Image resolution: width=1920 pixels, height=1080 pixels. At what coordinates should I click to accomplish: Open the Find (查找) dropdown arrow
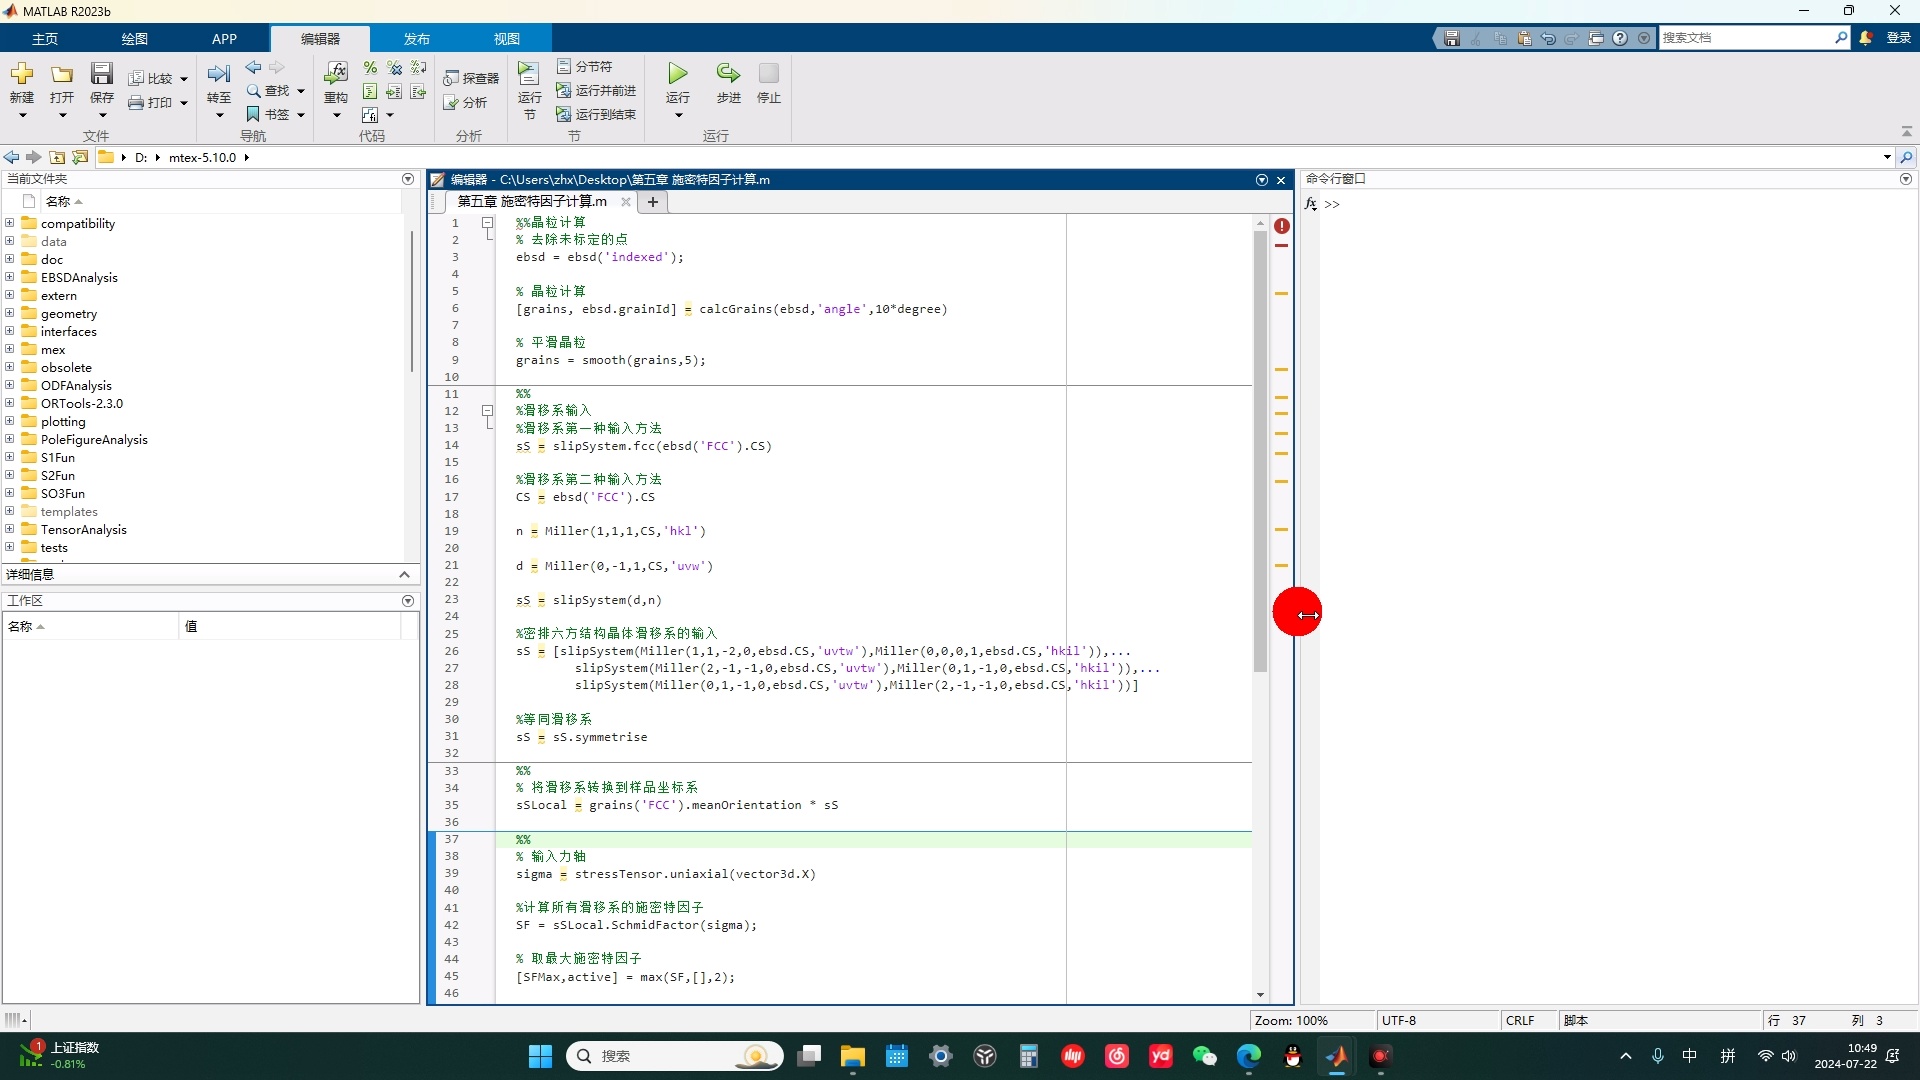[x=300, y=91]
